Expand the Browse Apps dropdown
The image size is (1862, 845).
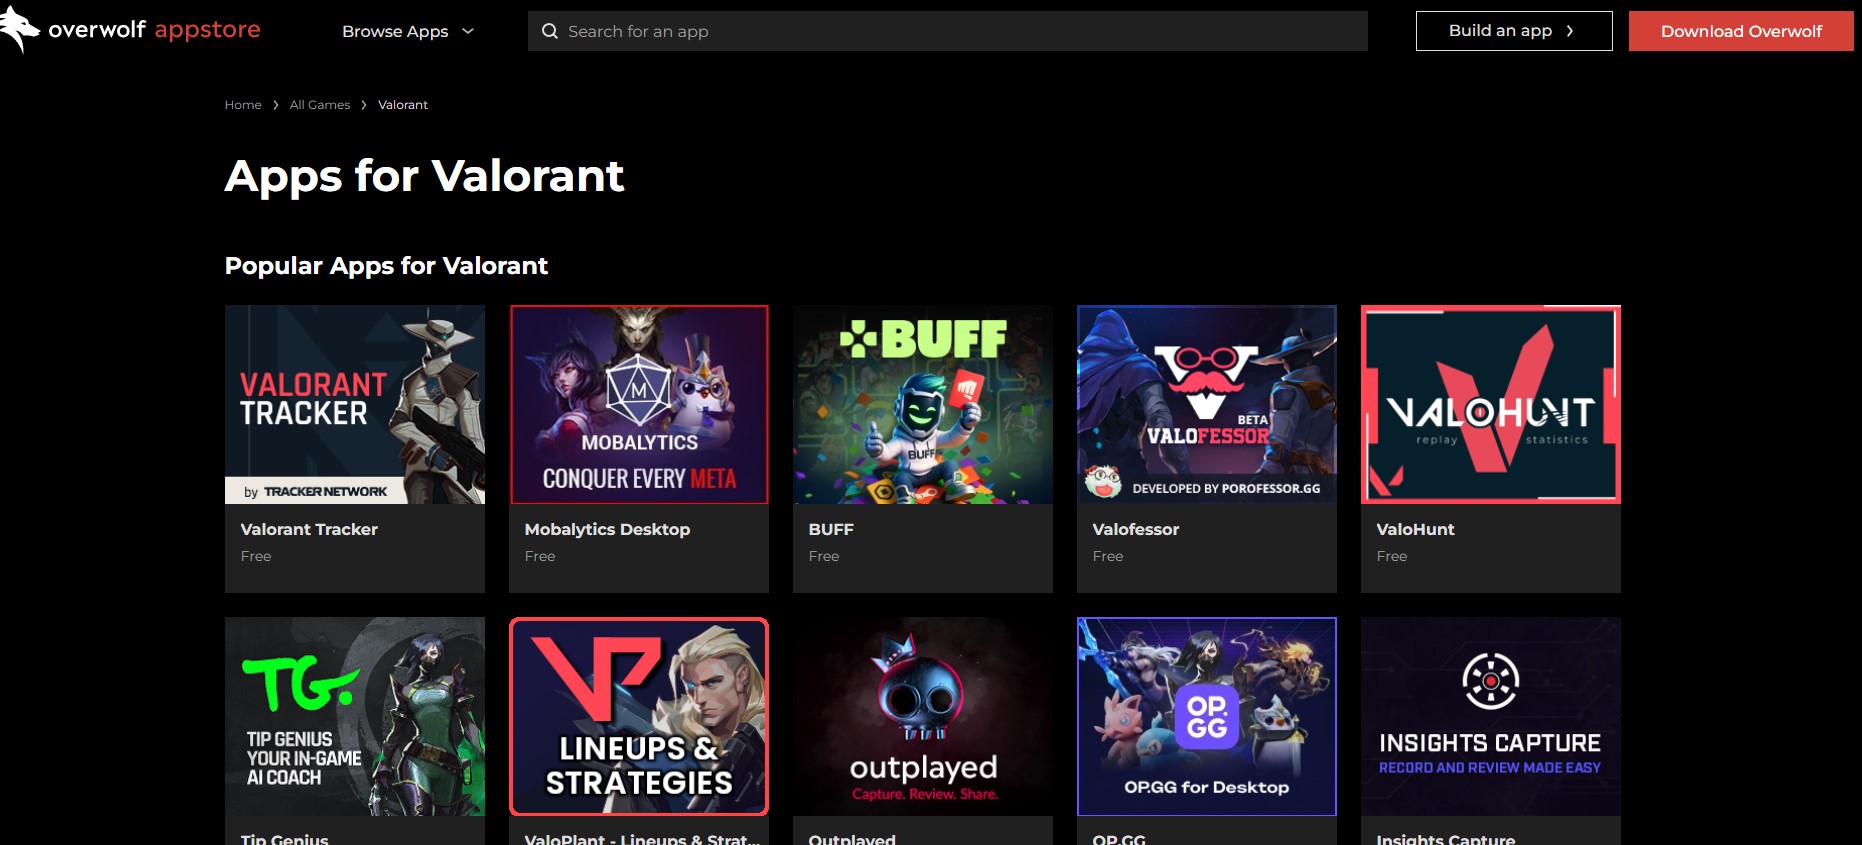(x=408, y=31)
